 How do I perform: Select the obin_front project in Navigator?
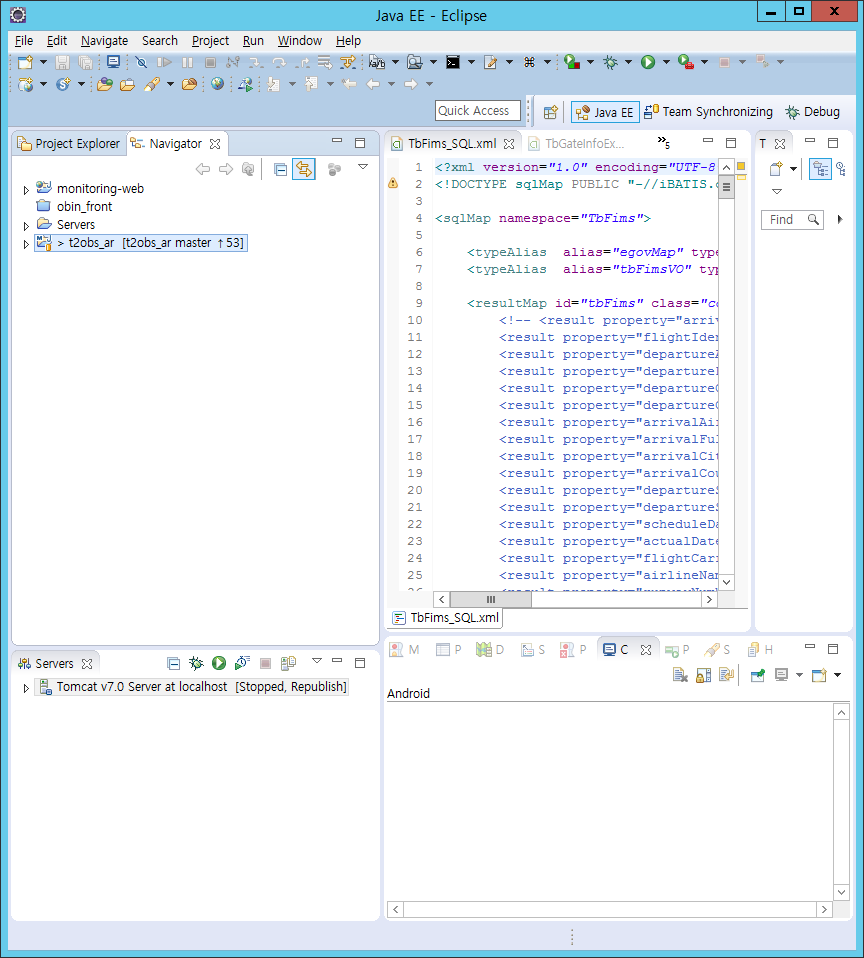84,207
